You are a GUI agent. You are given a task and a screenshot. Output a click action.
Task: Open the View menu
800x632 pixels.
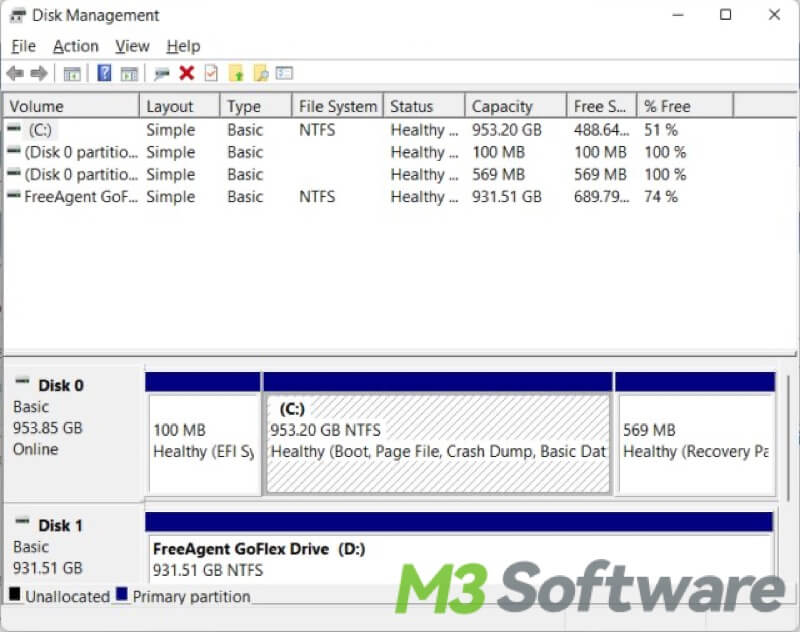(x=132, y=46)
